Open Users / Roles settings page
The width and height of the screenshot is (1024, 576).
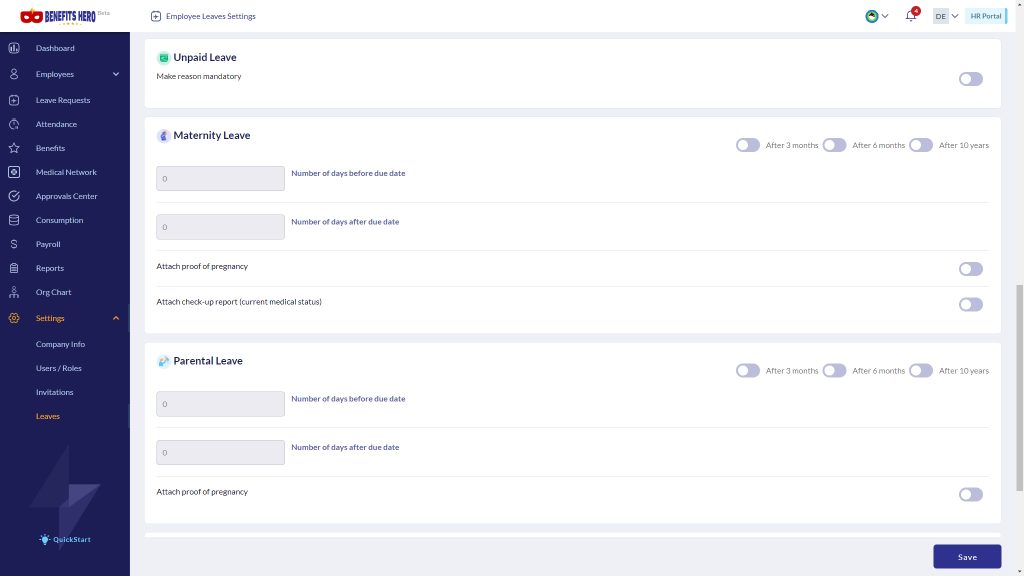pyautogui.click(x=59, y=368)
